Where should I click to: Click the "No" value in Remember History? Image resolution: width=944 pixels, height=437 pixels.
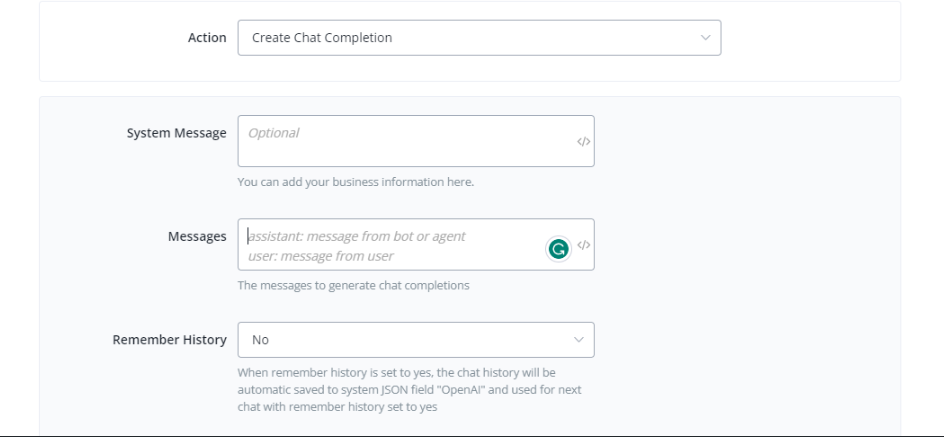(x=260, y=340)
